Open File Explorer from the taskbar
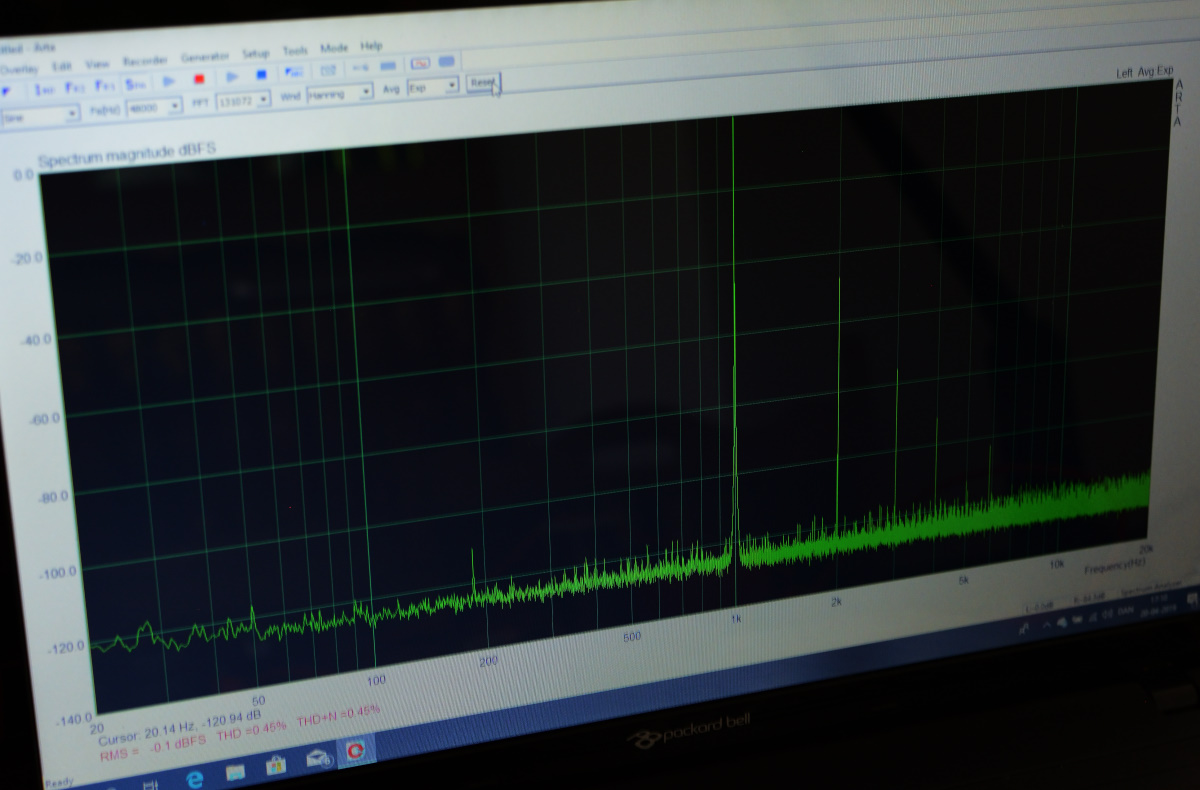 coord(236,771)
